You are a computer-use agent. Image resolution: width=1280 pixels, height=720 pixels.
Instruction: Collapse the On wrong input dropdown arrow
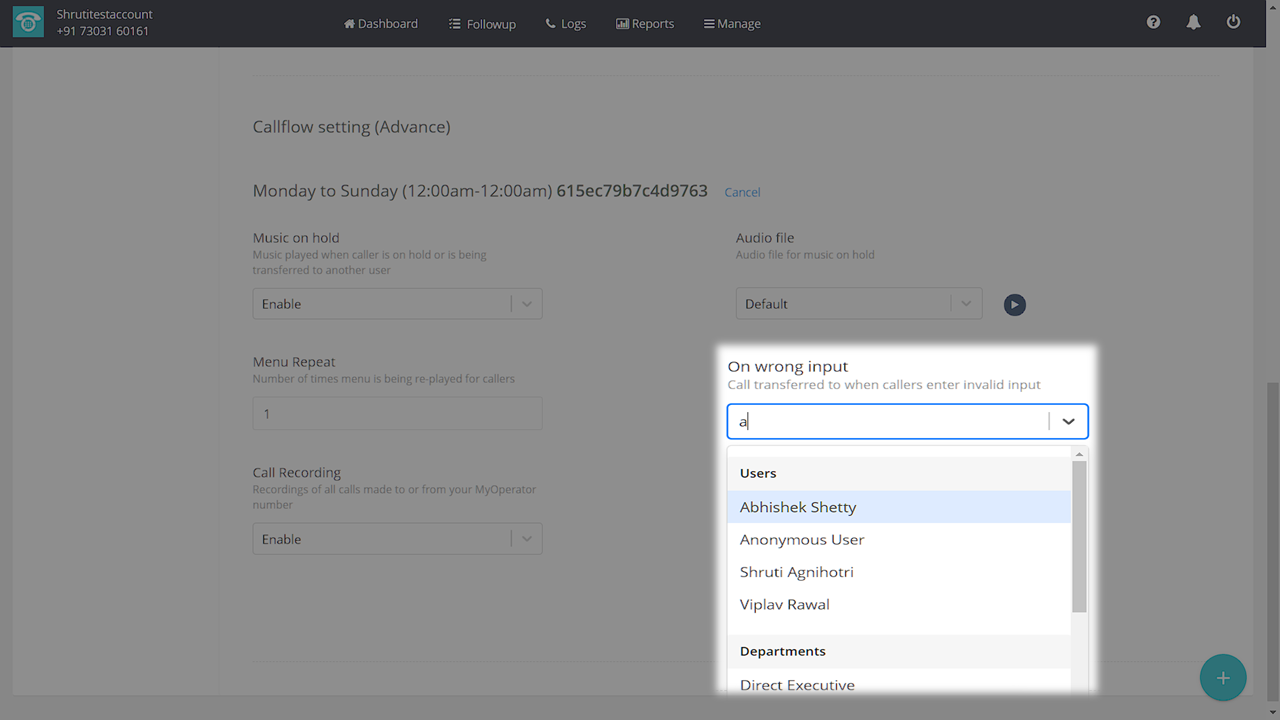(x=1068, y=422)
